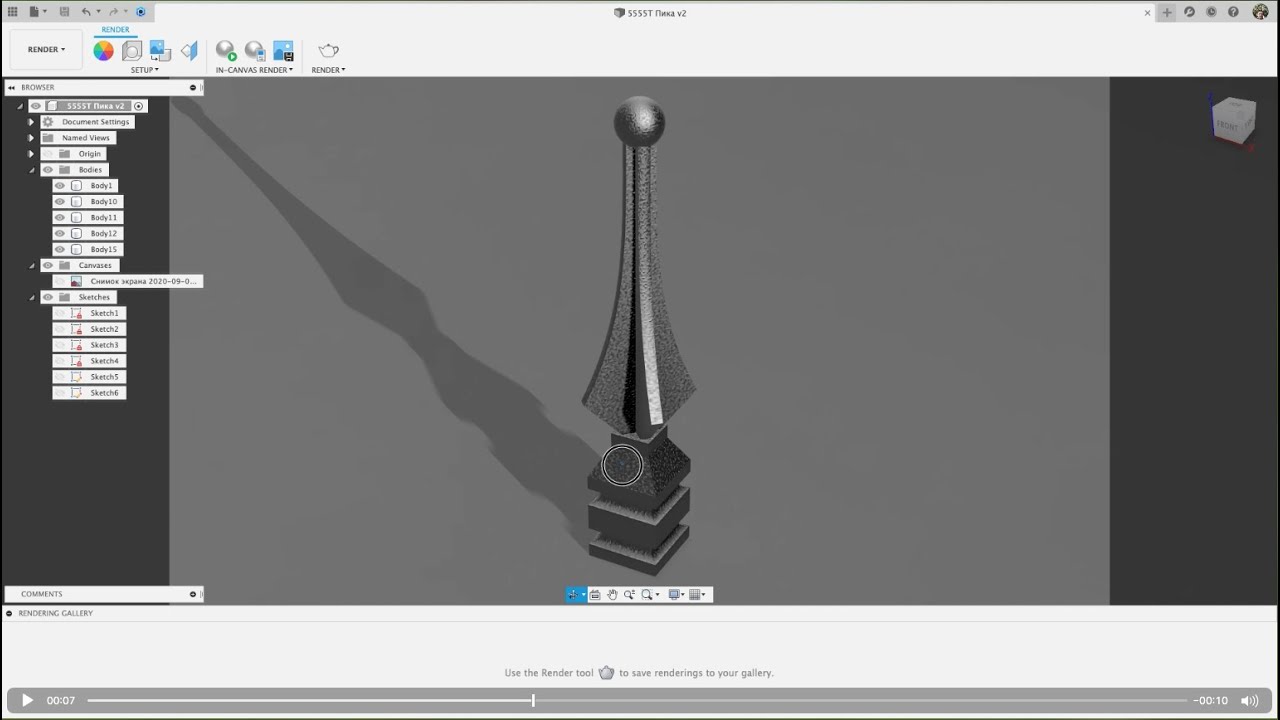Activate root component radio button

pos(139,106)
